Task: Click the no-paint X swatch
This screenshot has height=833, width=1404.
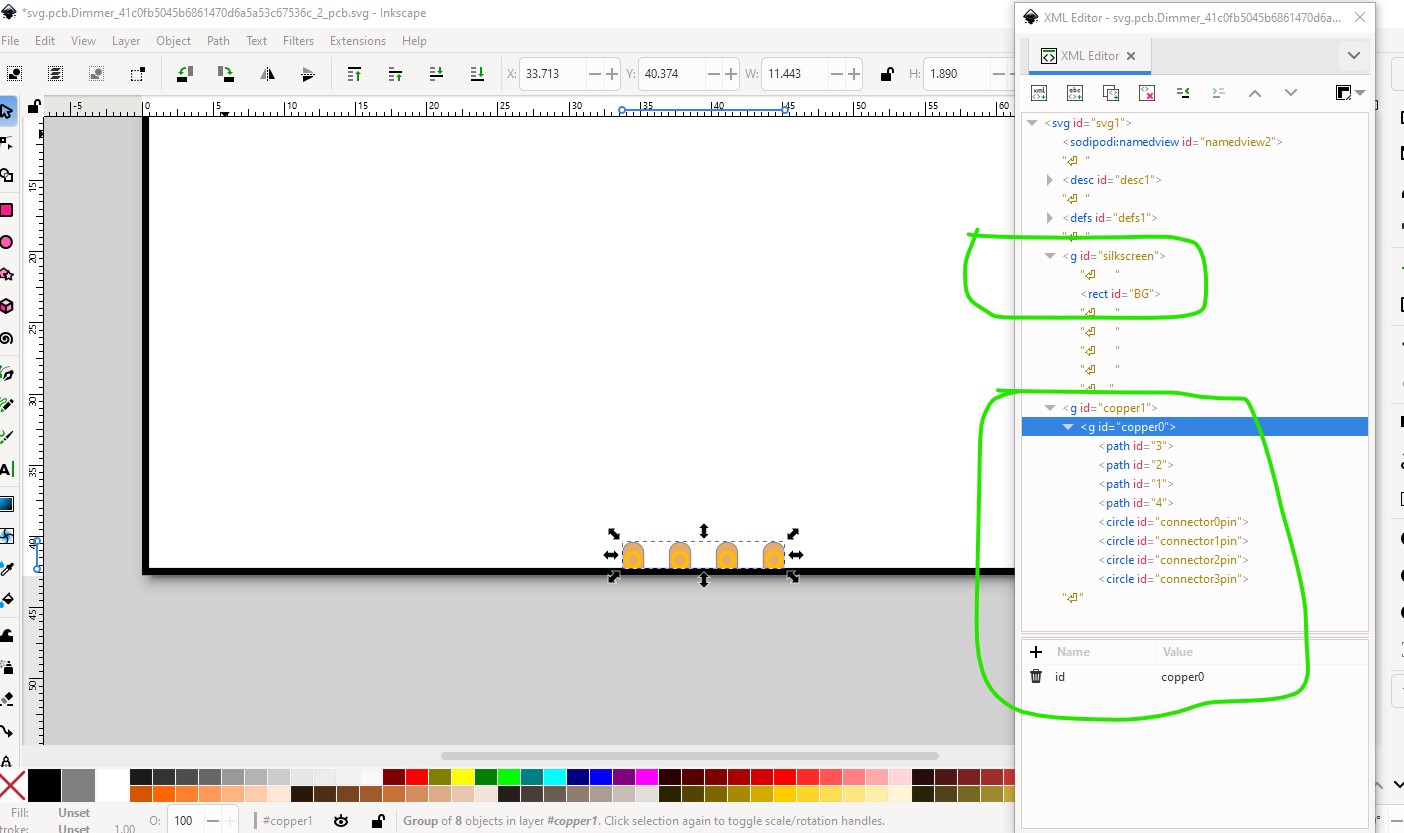Action: pyautogui.click(x=12, y=785)
